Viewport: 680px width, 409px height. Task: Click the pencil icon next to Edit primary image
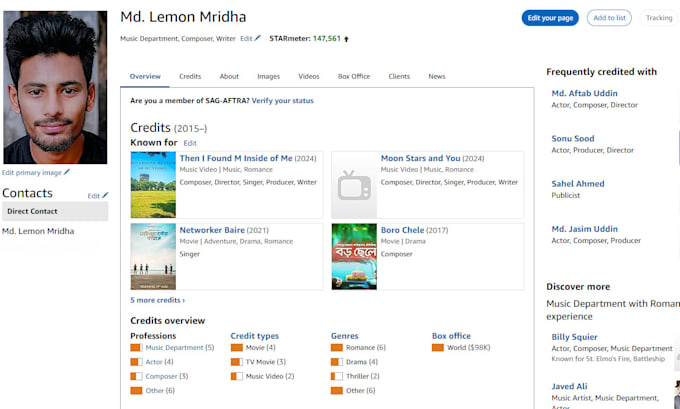[x=66, y=172]
